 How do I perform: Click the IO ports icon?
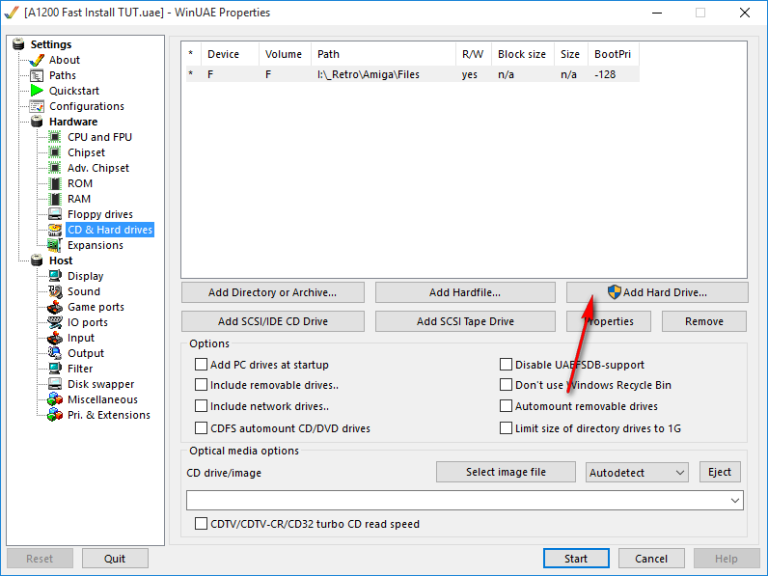(55, 322)
